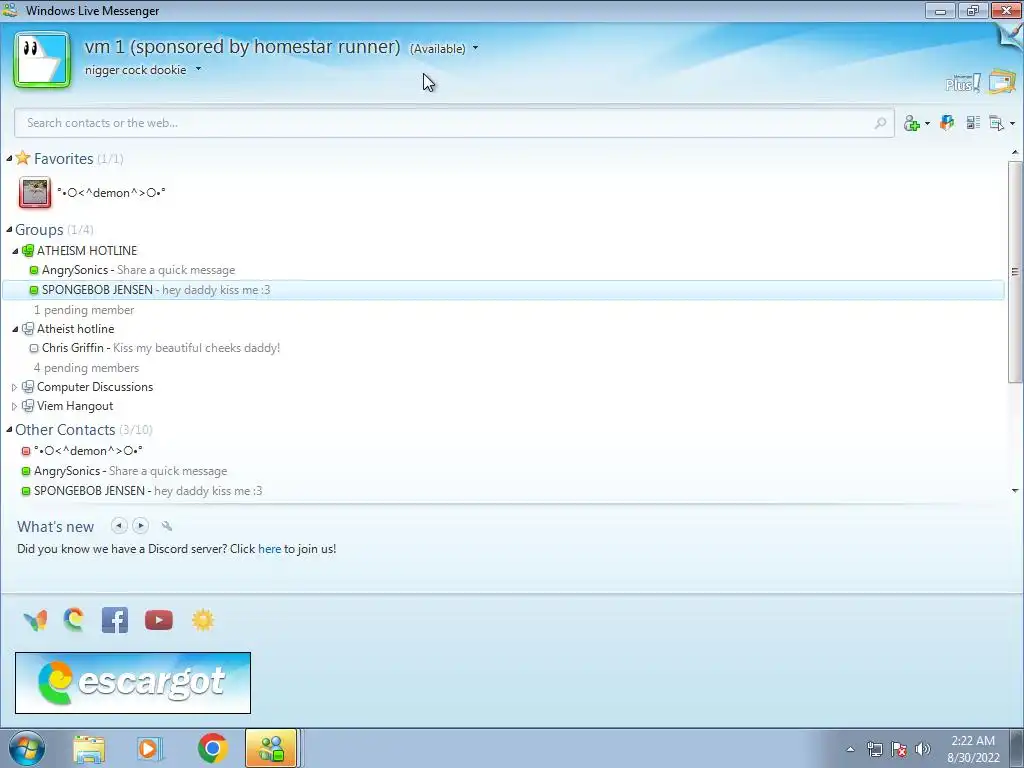Collapse the Groups section
1024x768 pixels.
[x=9, y=229]
